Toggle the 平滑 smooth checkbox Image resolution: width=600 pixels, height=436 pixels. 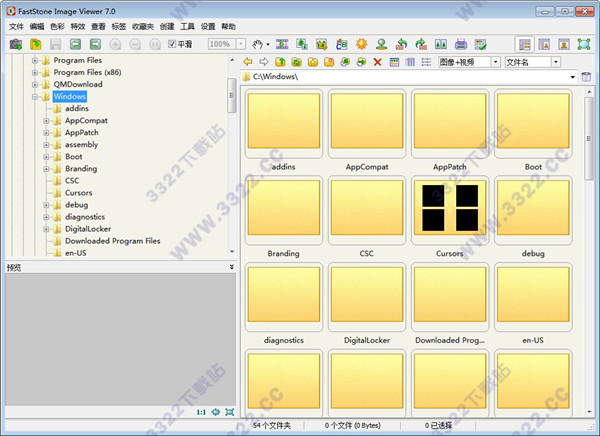172,44
